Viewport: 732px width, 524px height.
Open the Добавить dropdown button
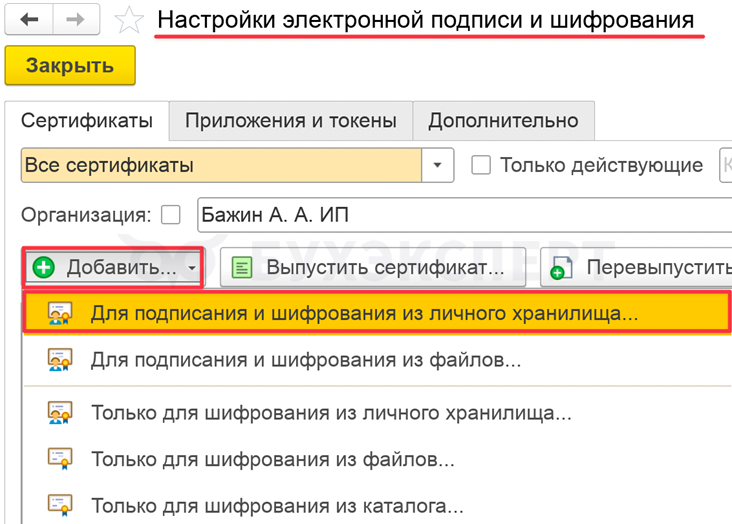click(114, 268)
